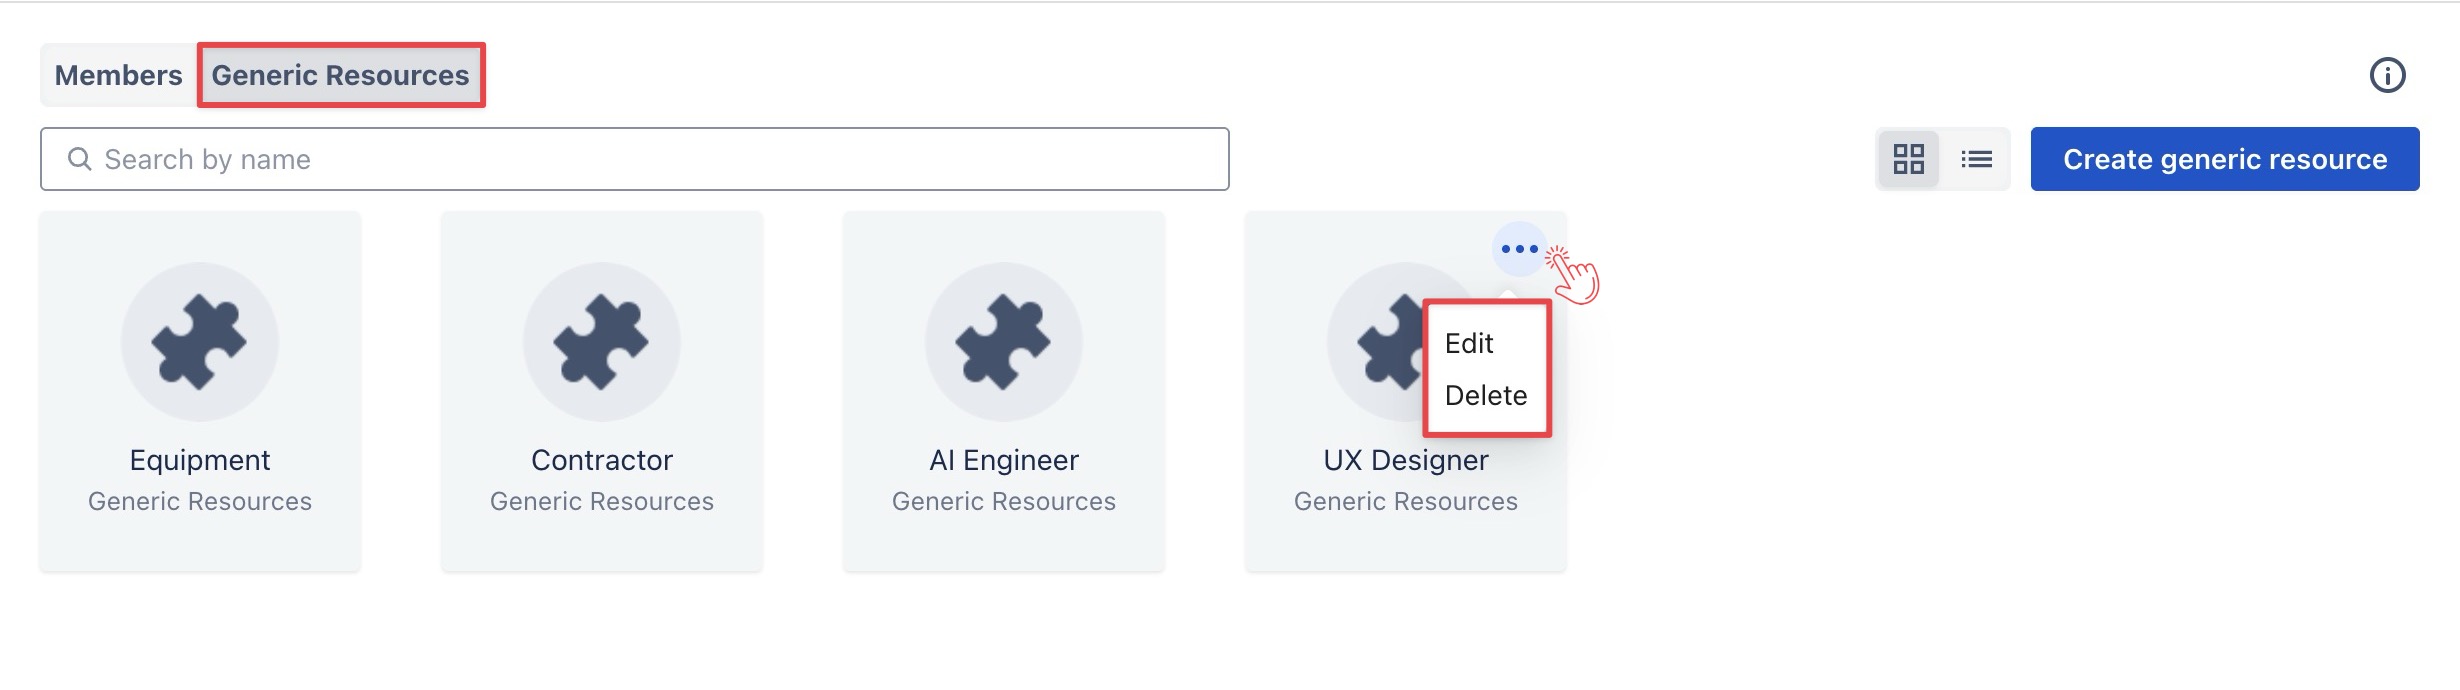The height and width of the screenshot is (690, 2460).
Task: Select the Generic Resources tab
Action: pos(340,75)
